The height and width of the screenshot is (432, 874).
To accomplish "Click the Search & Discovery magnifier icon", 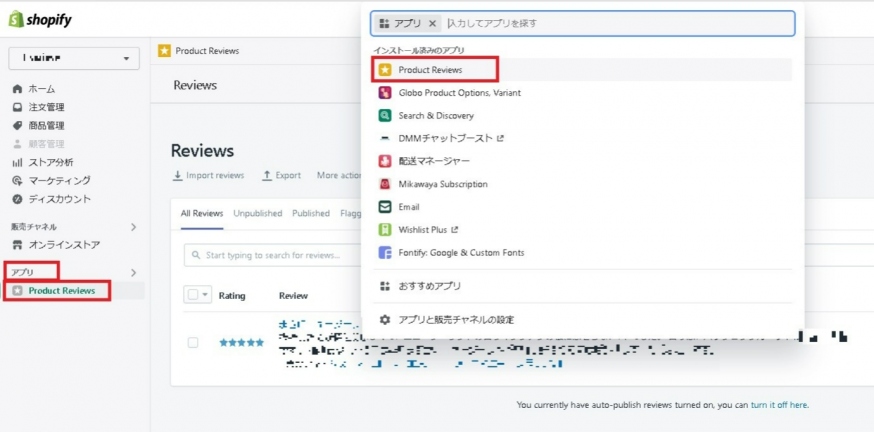I will [385, 115].
